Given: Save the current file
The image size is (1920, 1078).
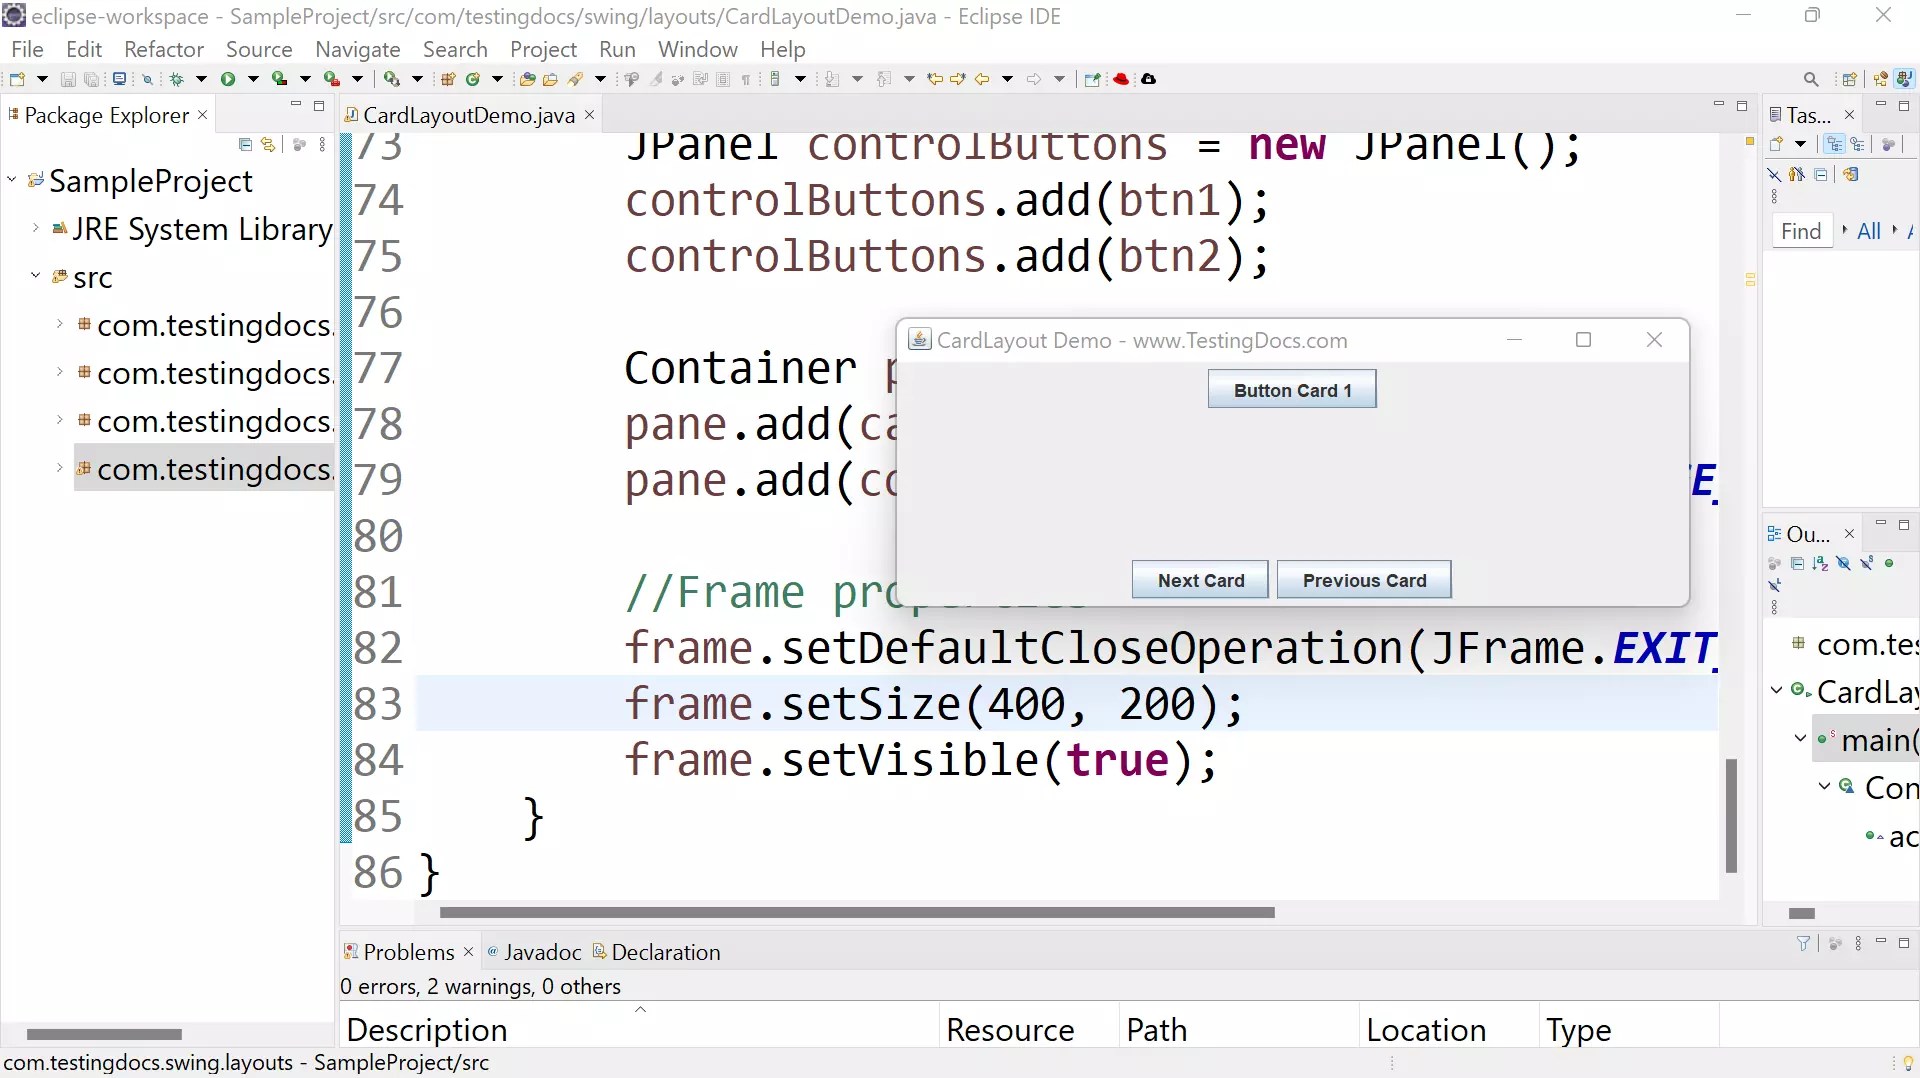Looking at the screenshot, I should click(x=67, y=80).
